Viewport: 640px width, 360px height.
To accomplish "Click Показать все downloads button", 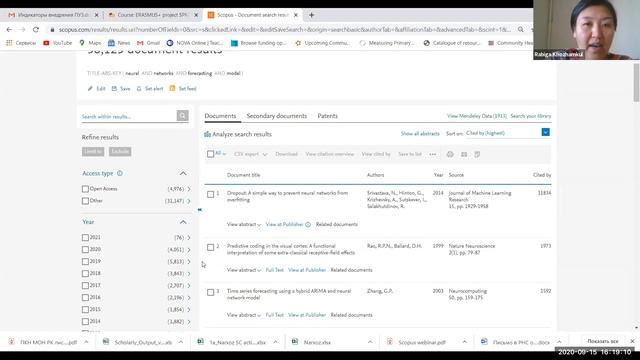I will pyautogui.click(x=603, y=341).
